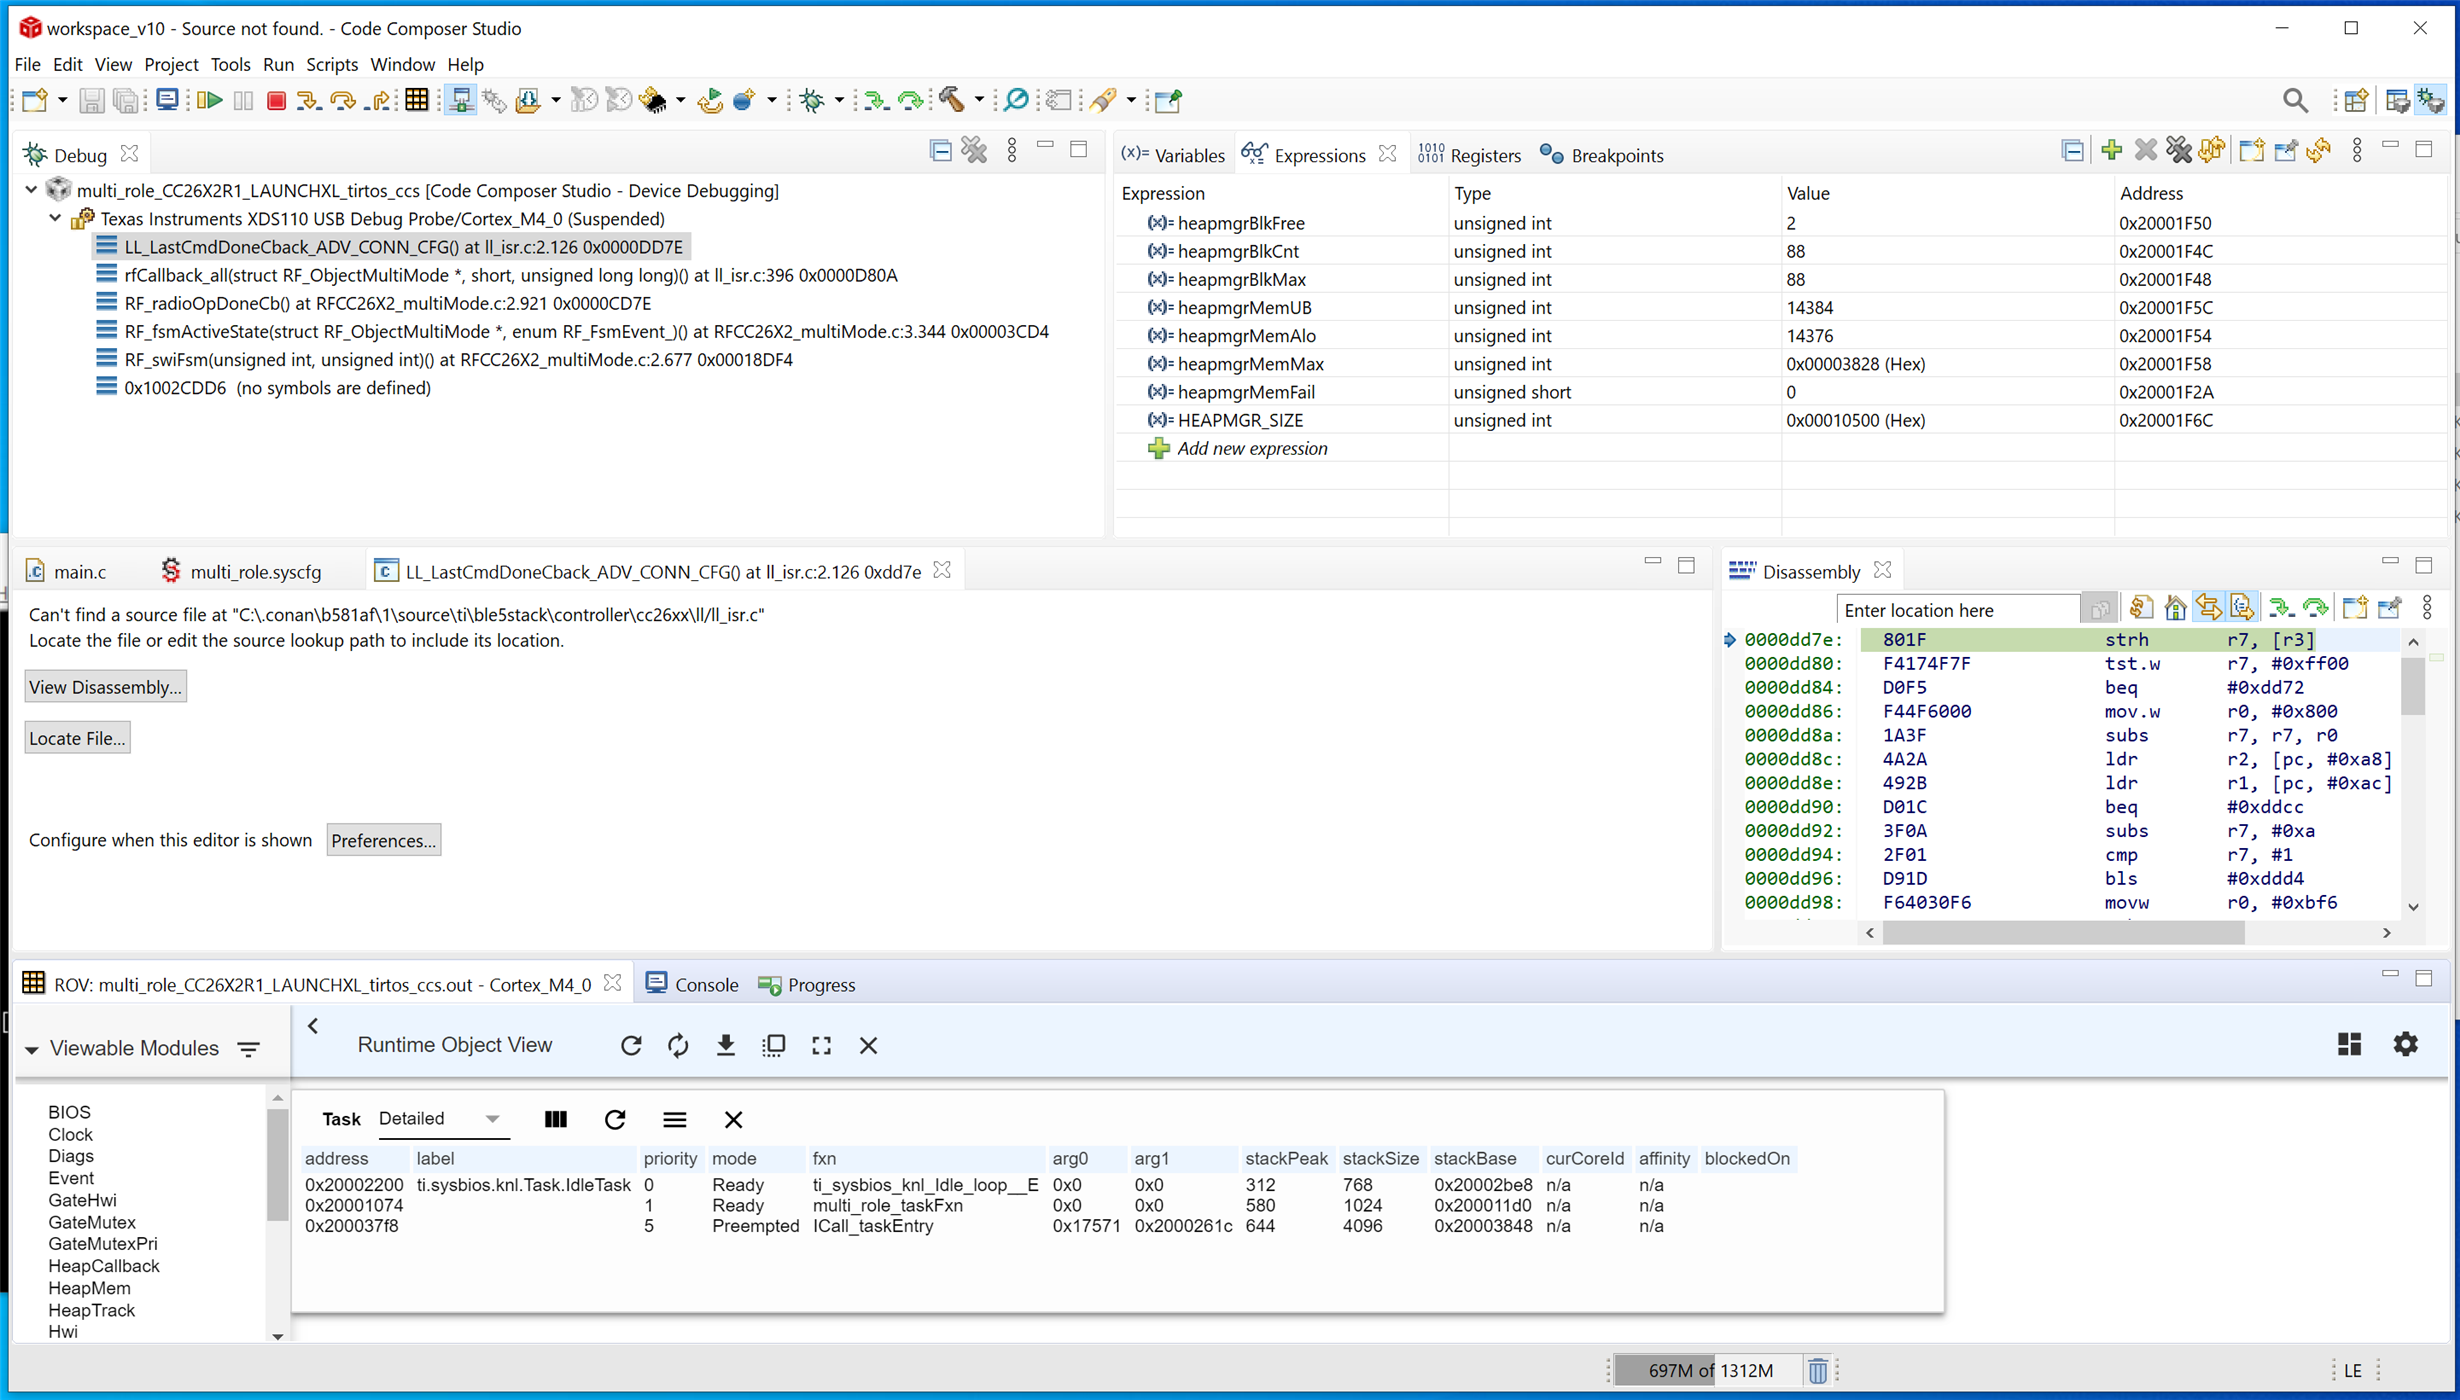This screenshot has width=2460, height=1400.
Task: Click the ROV settings gear icon
Action: pyautogui.click(x=2405, y=1044)
